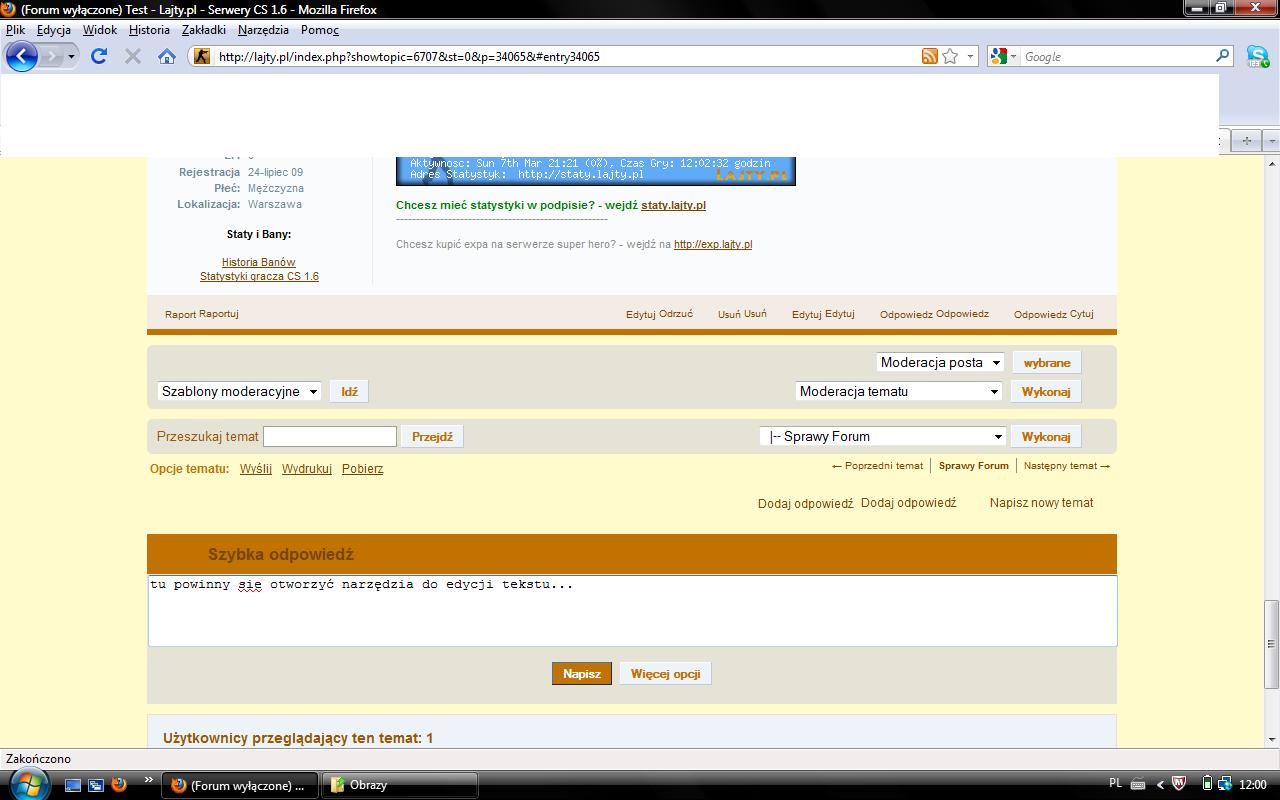Subscribe via the orange RSS feed icon
Screen dimensions: 1280x800
930,57
